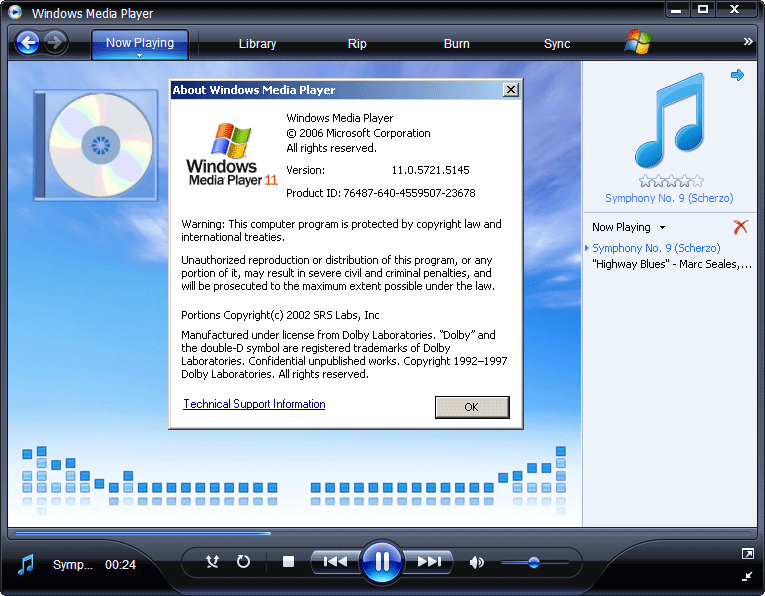Go to the Sync tab

click(x=557, y=44)
